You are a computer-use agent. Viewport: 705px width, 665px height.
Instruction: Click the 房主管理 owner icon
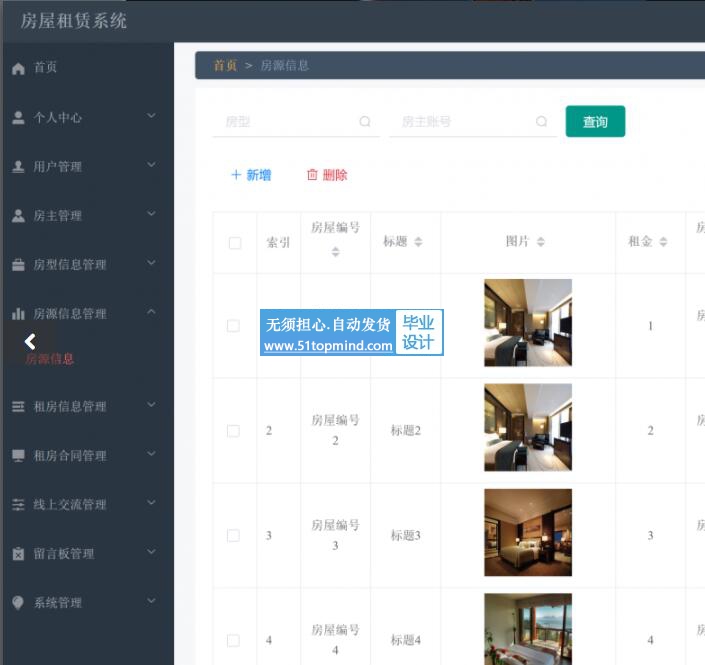click(x=18, y=216)
